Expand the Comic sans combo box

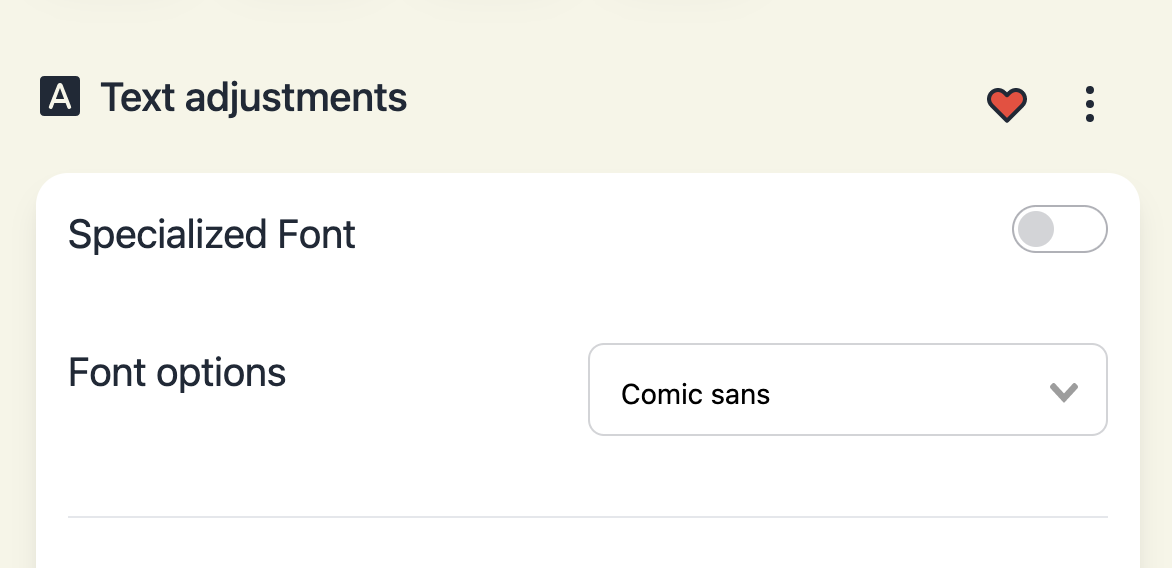click(848, 389)
